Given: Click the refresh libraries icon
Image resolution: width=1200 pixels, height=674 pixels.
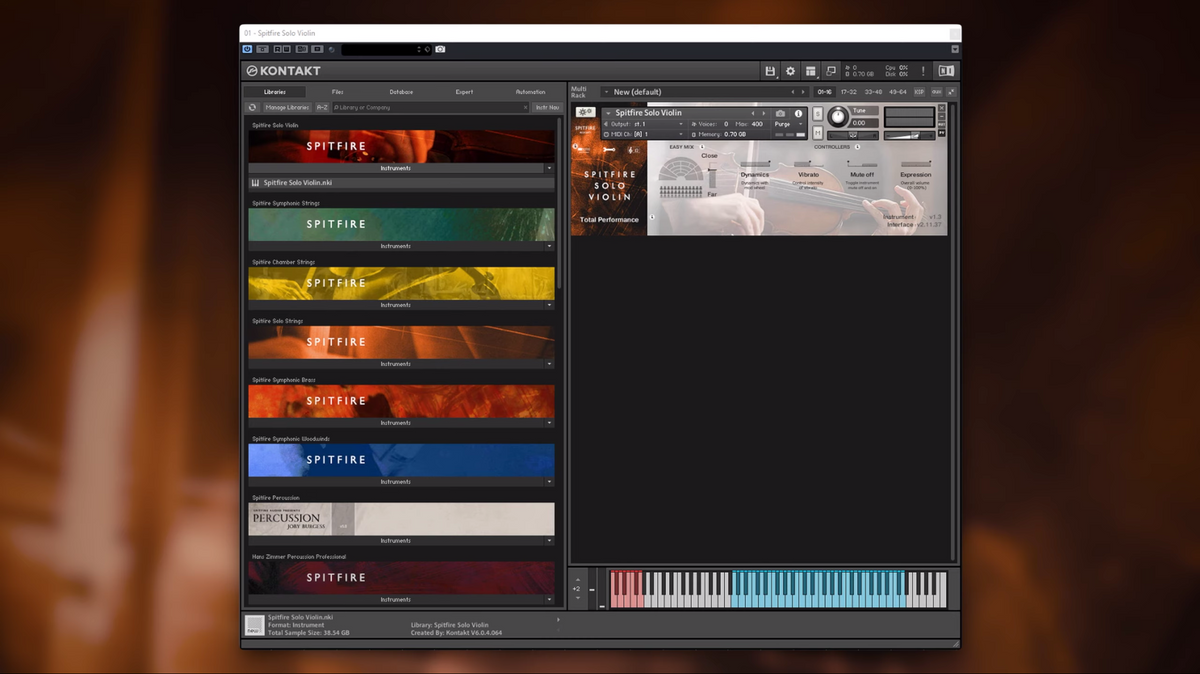Looking at the screenshot, I should coord(253,107).
